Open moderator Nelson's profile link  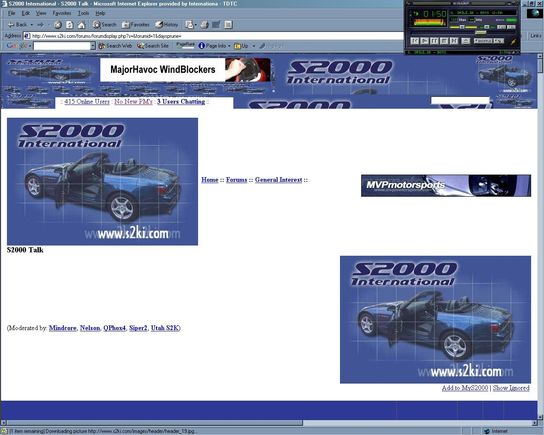[x=90, y=328]
